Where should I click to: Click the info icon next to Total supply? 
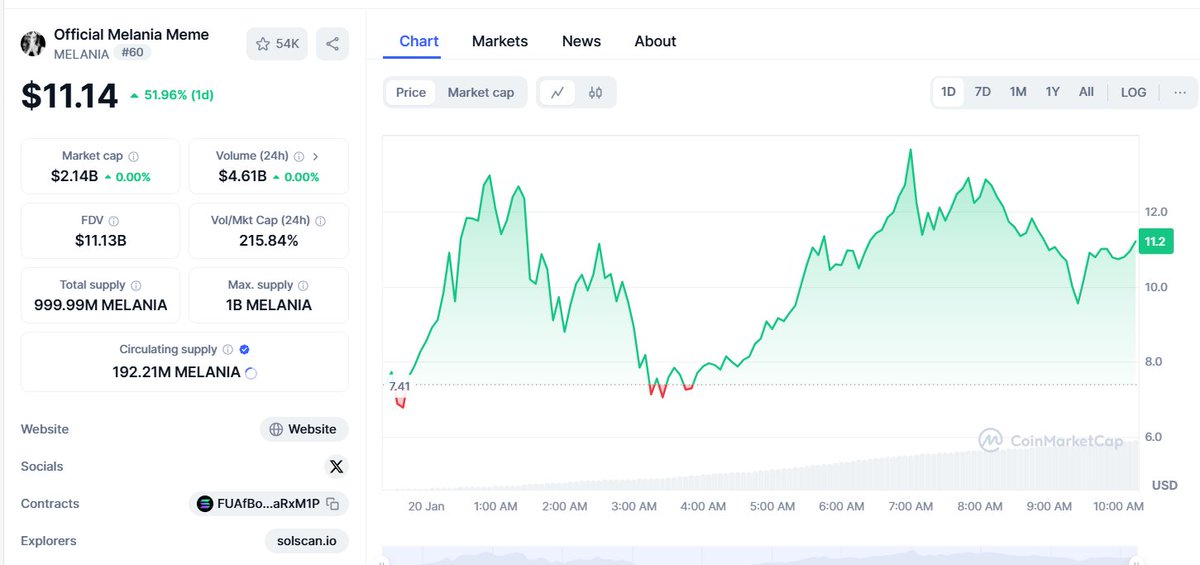click(136, 285)
